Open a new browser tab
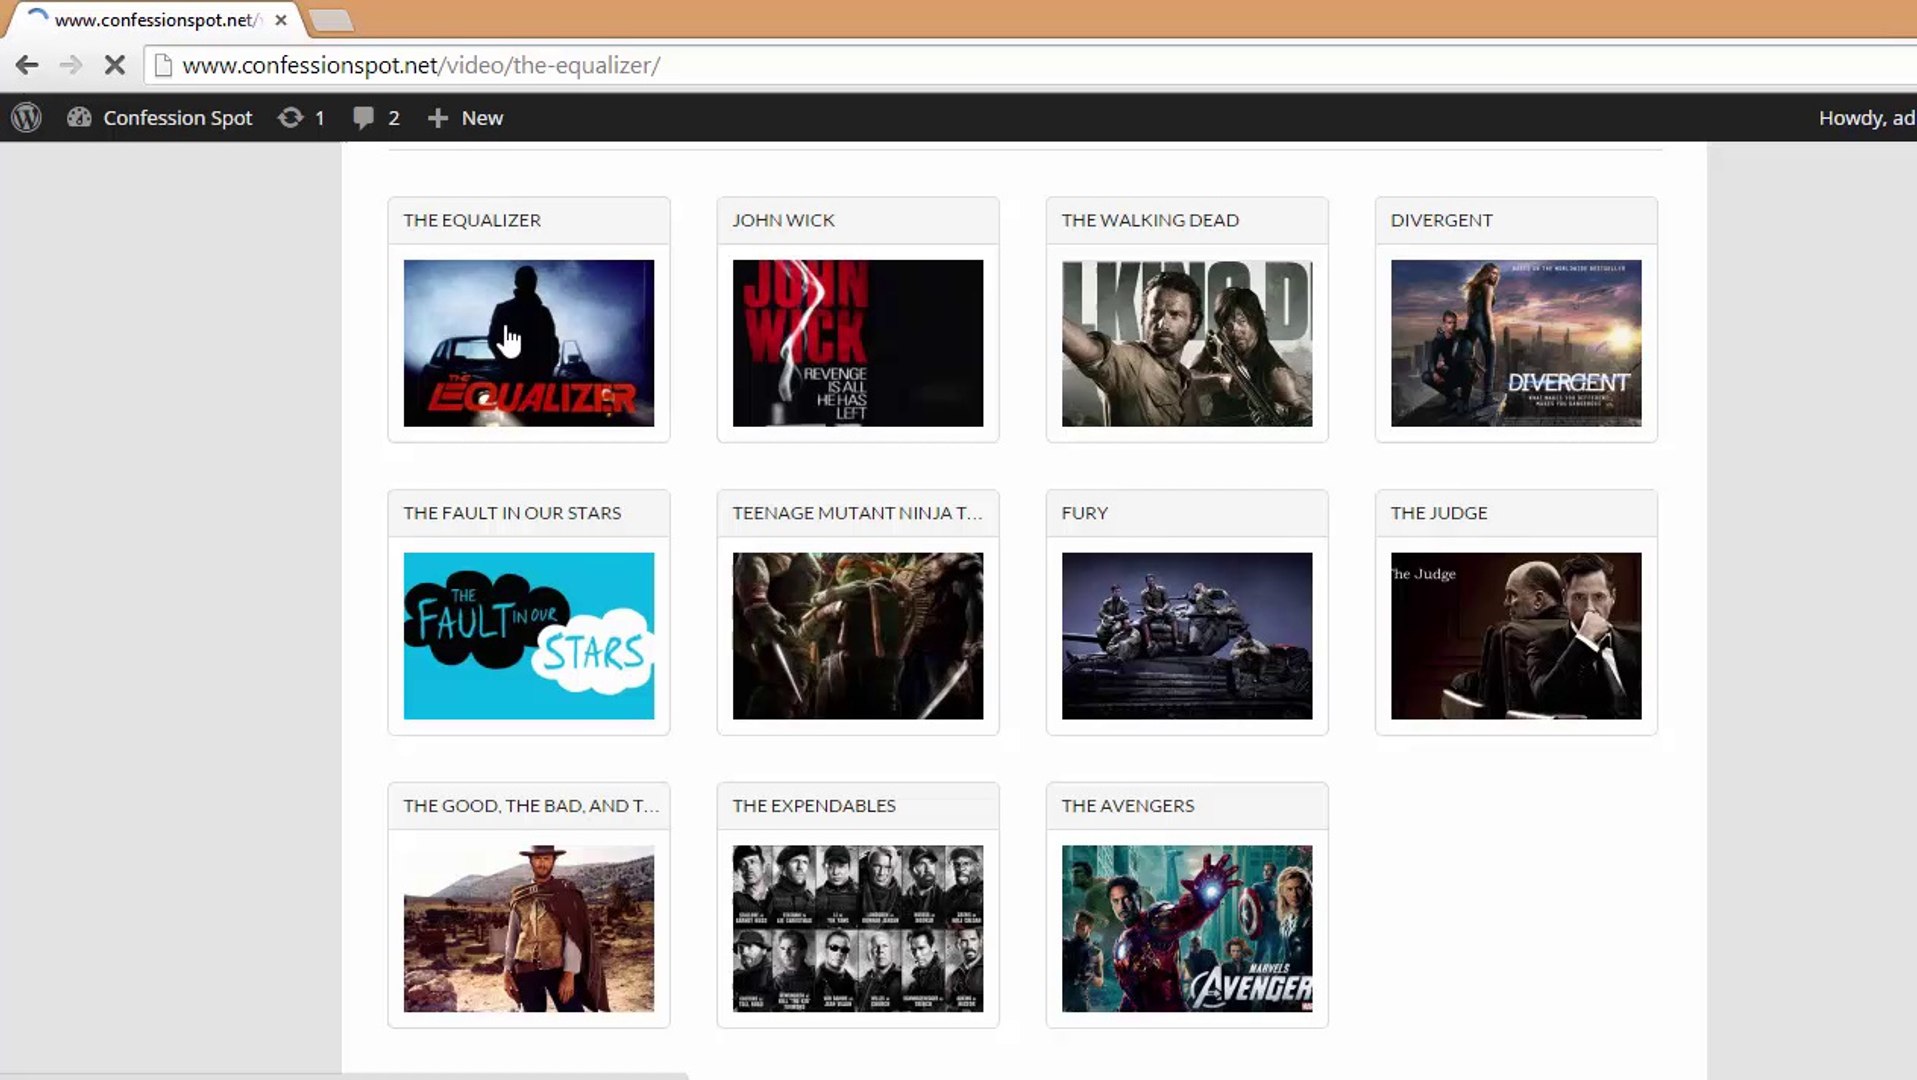Image resolution: width=1917 pixels, height=1080 pixels. (330, 20)
